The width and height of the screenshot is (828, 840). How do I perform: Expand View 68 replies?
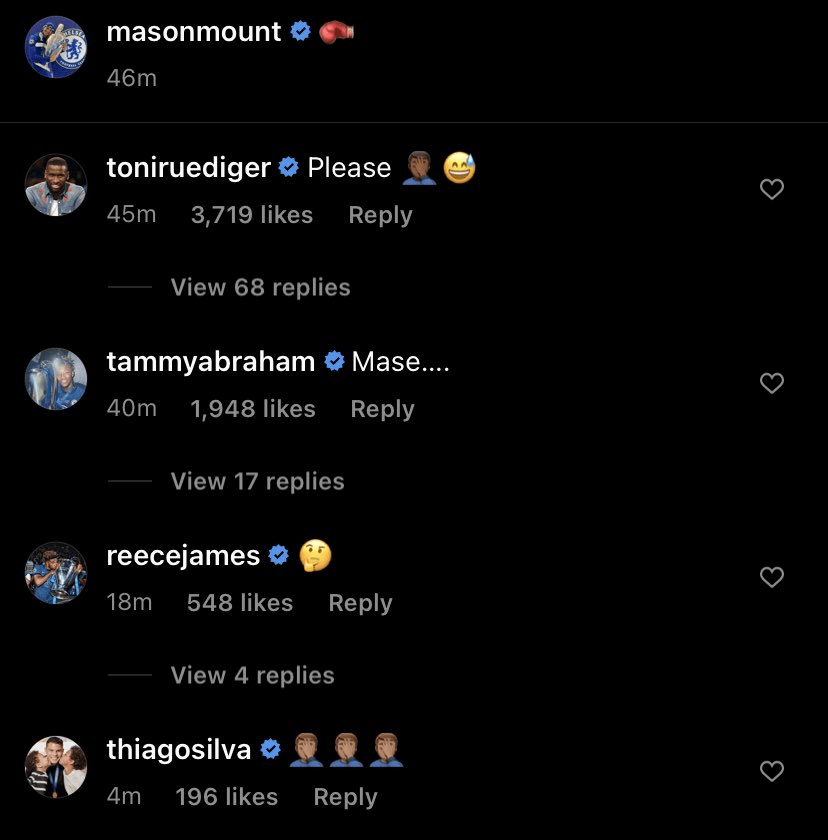click(260, 288)
